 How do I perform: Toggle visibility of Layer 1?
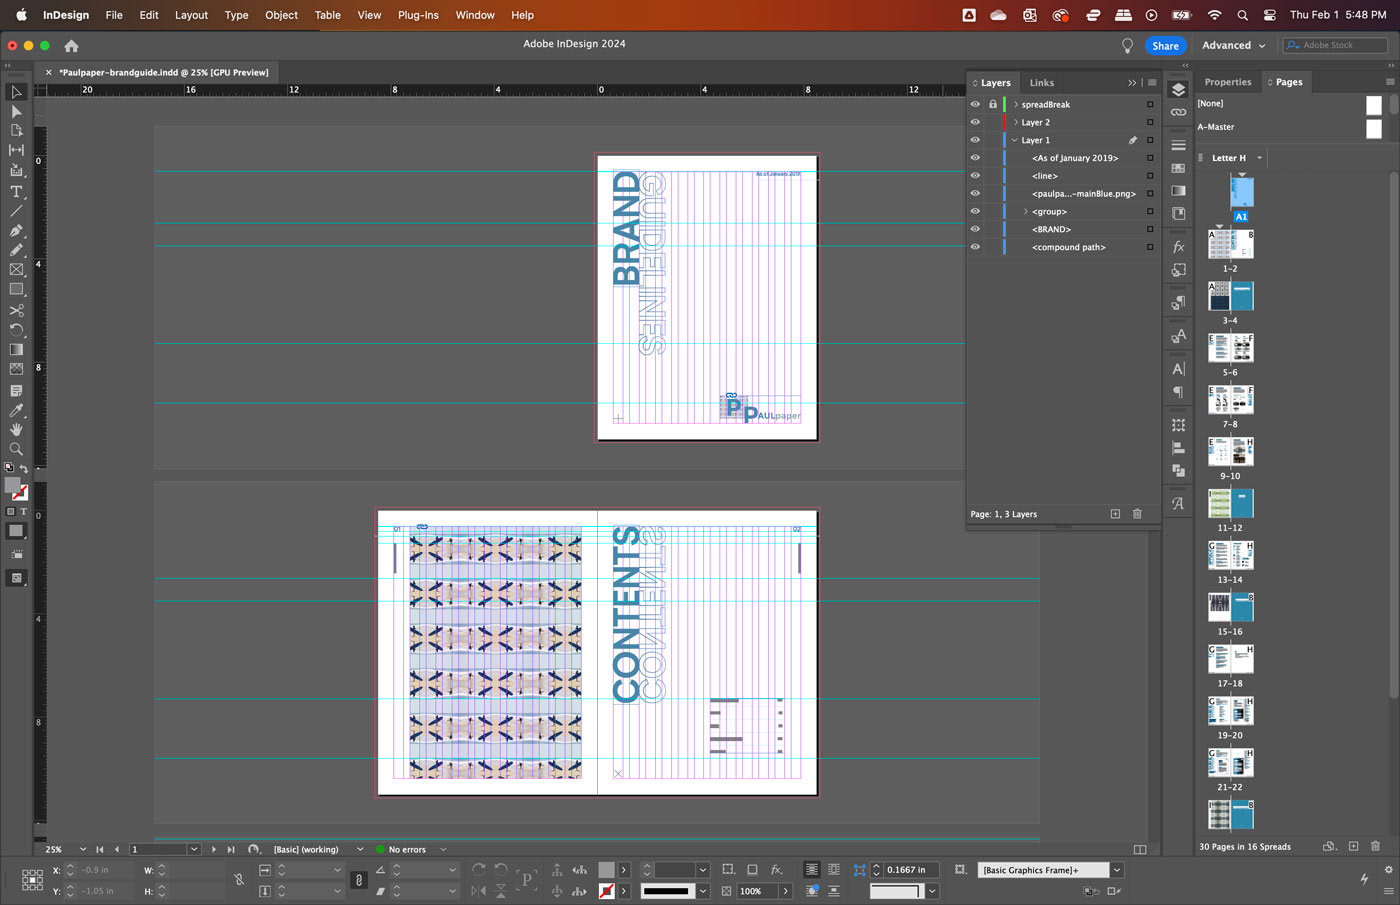coord(975,140)
